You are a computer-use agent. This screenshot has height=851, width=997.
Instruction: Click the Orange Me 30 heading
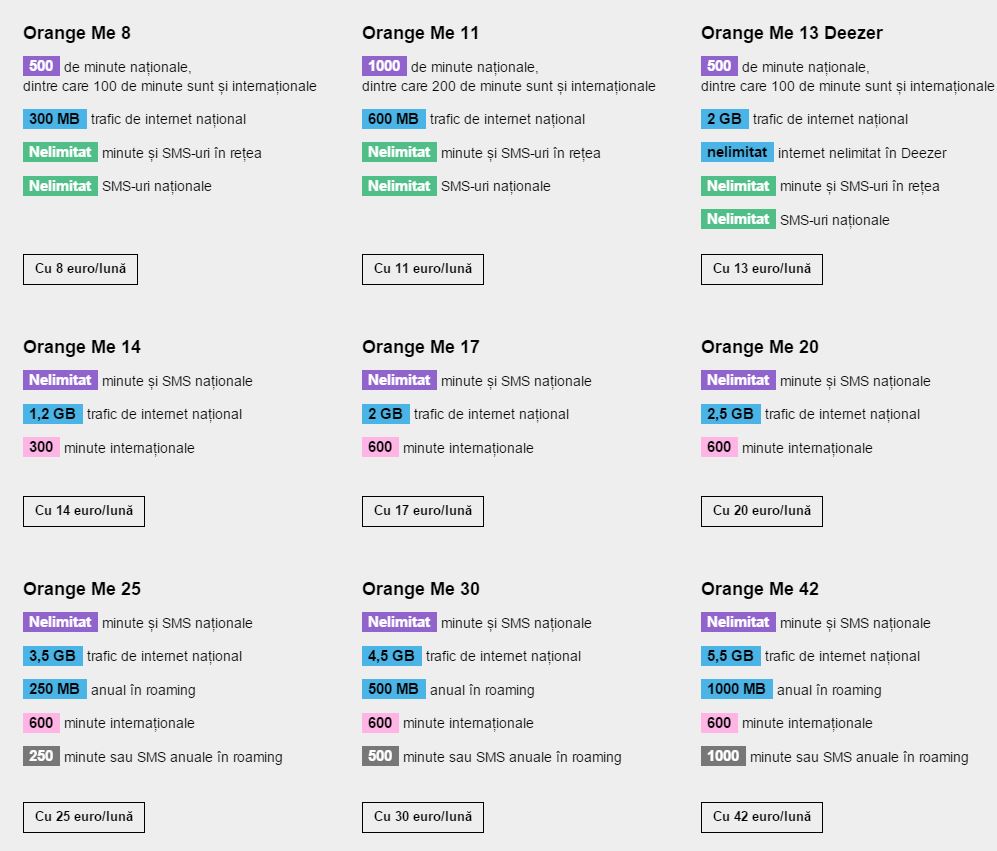pyautogui.click(x=420, y=589)
